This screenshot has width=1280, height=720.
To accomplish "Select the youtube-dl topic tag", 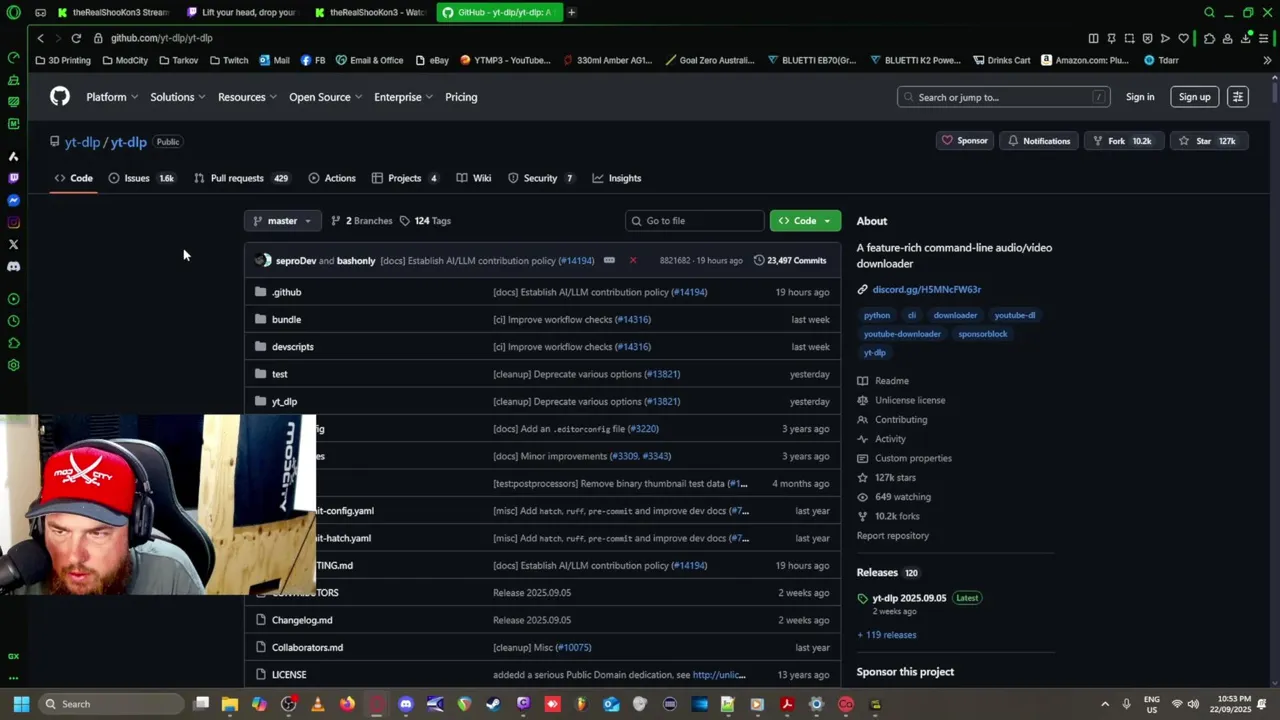I will coord(1015,315).
